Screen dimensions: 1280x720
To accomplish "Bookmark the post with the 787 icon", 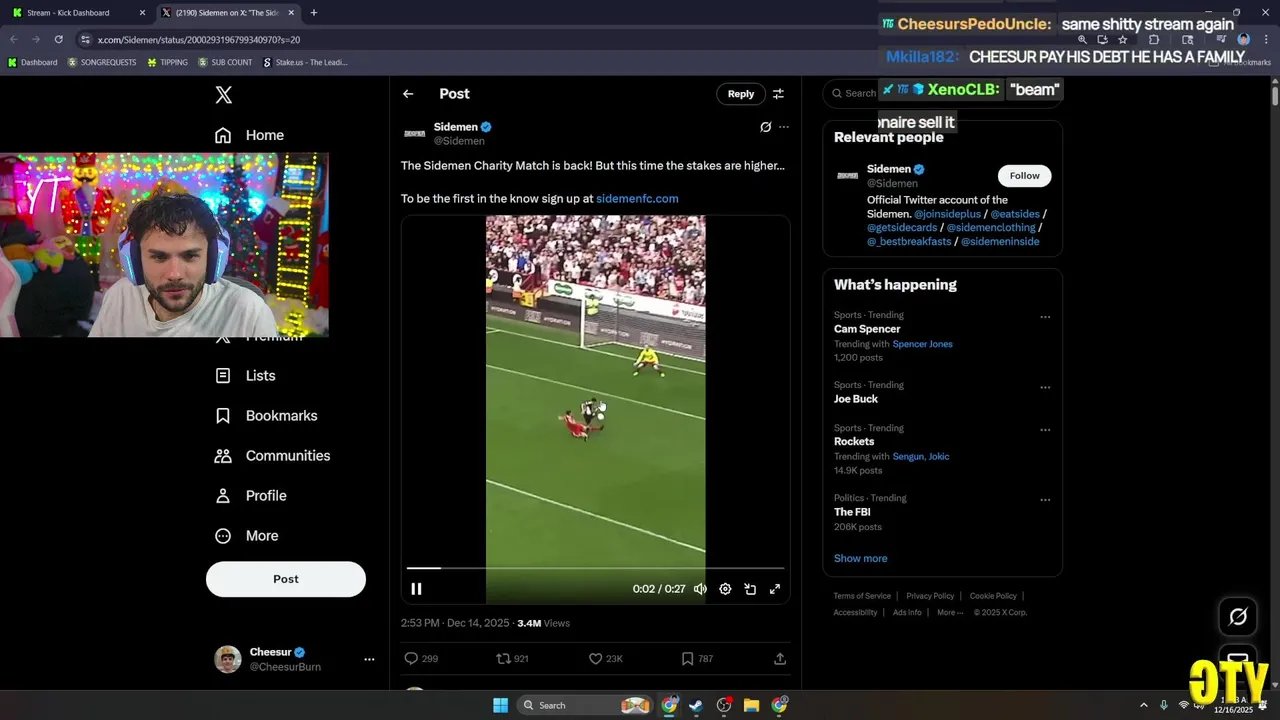I will pyautogui.click(x=697, y=659).
